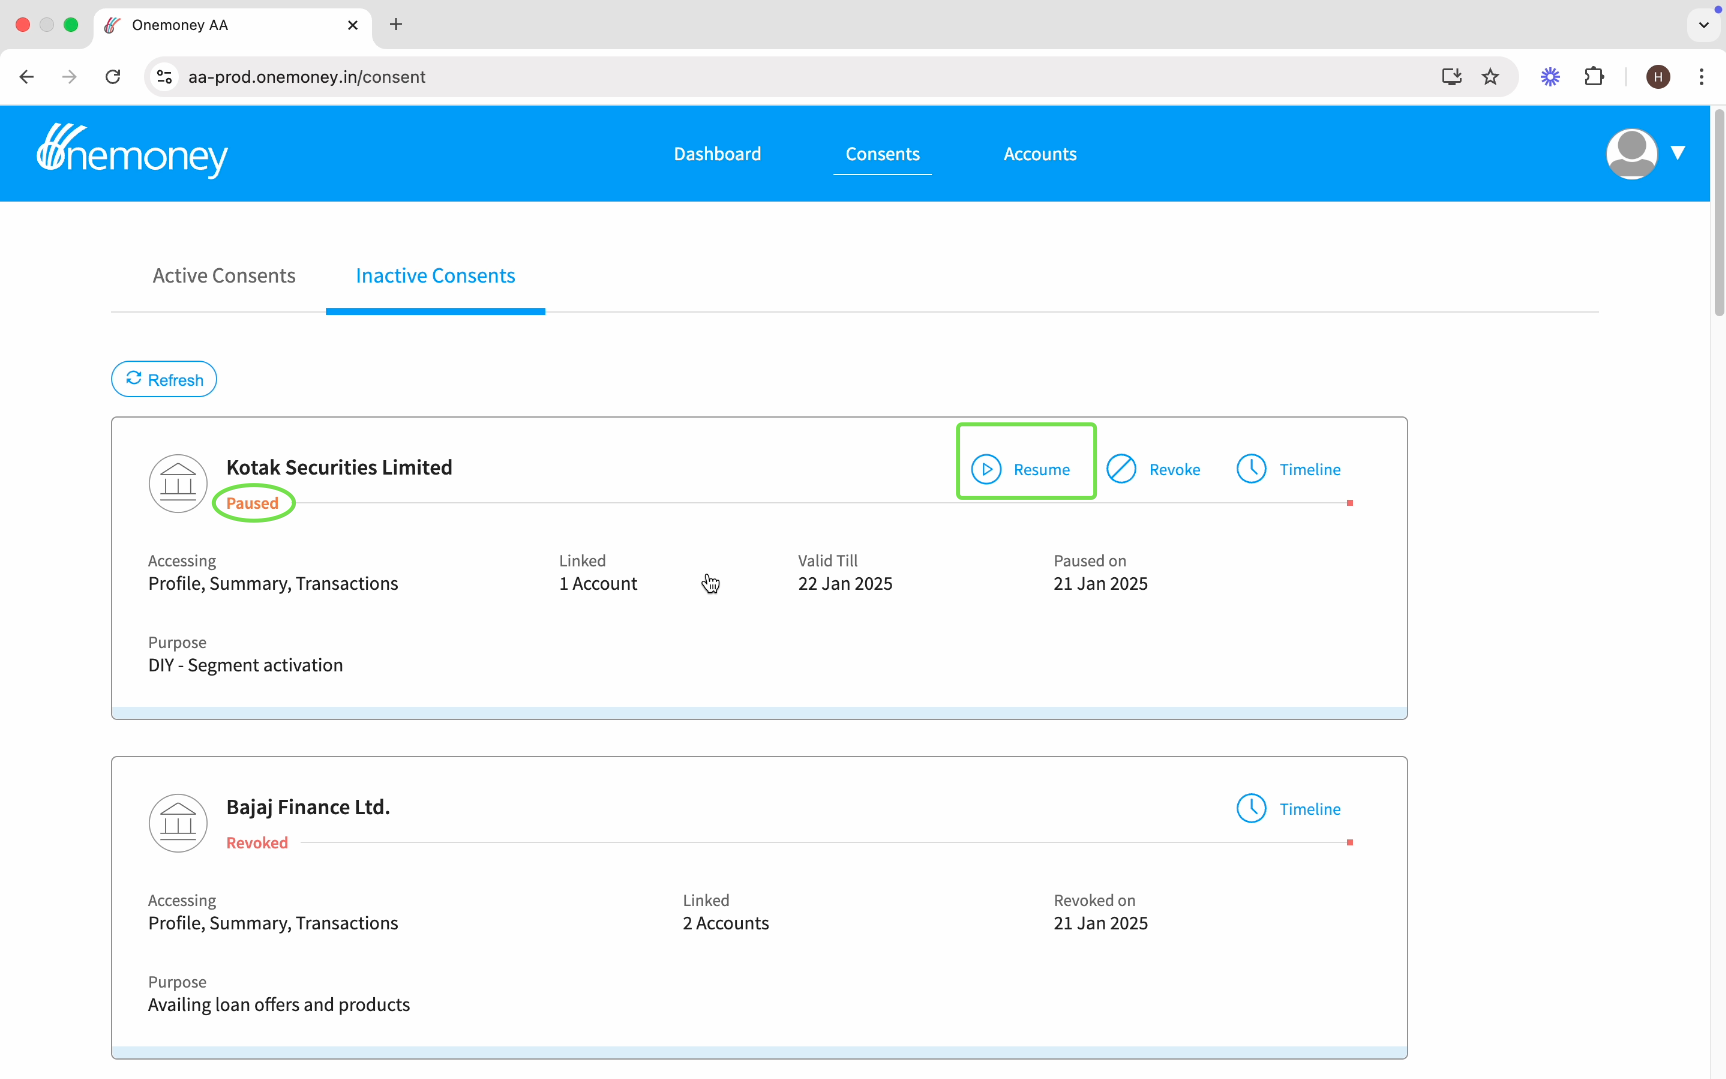Viewport: 1726px width, 1079px height.
Task: Click the Kotak Securities Limited title
Action: coord(339,467)
